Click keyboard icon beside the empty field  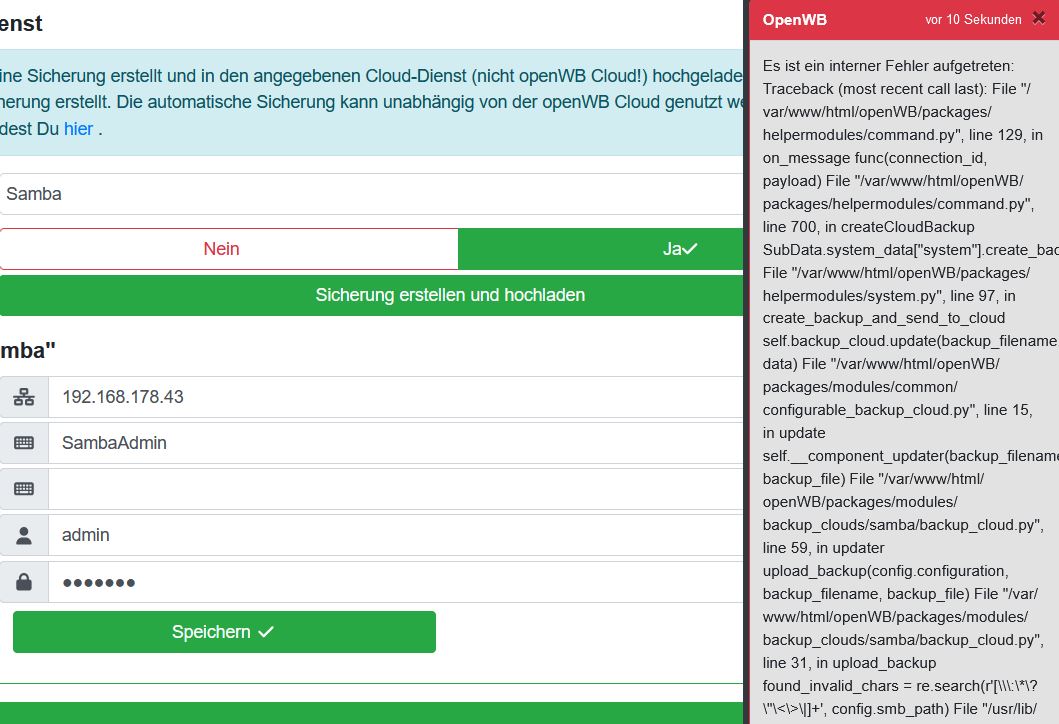pyautogui.click(x=24, y=489)
